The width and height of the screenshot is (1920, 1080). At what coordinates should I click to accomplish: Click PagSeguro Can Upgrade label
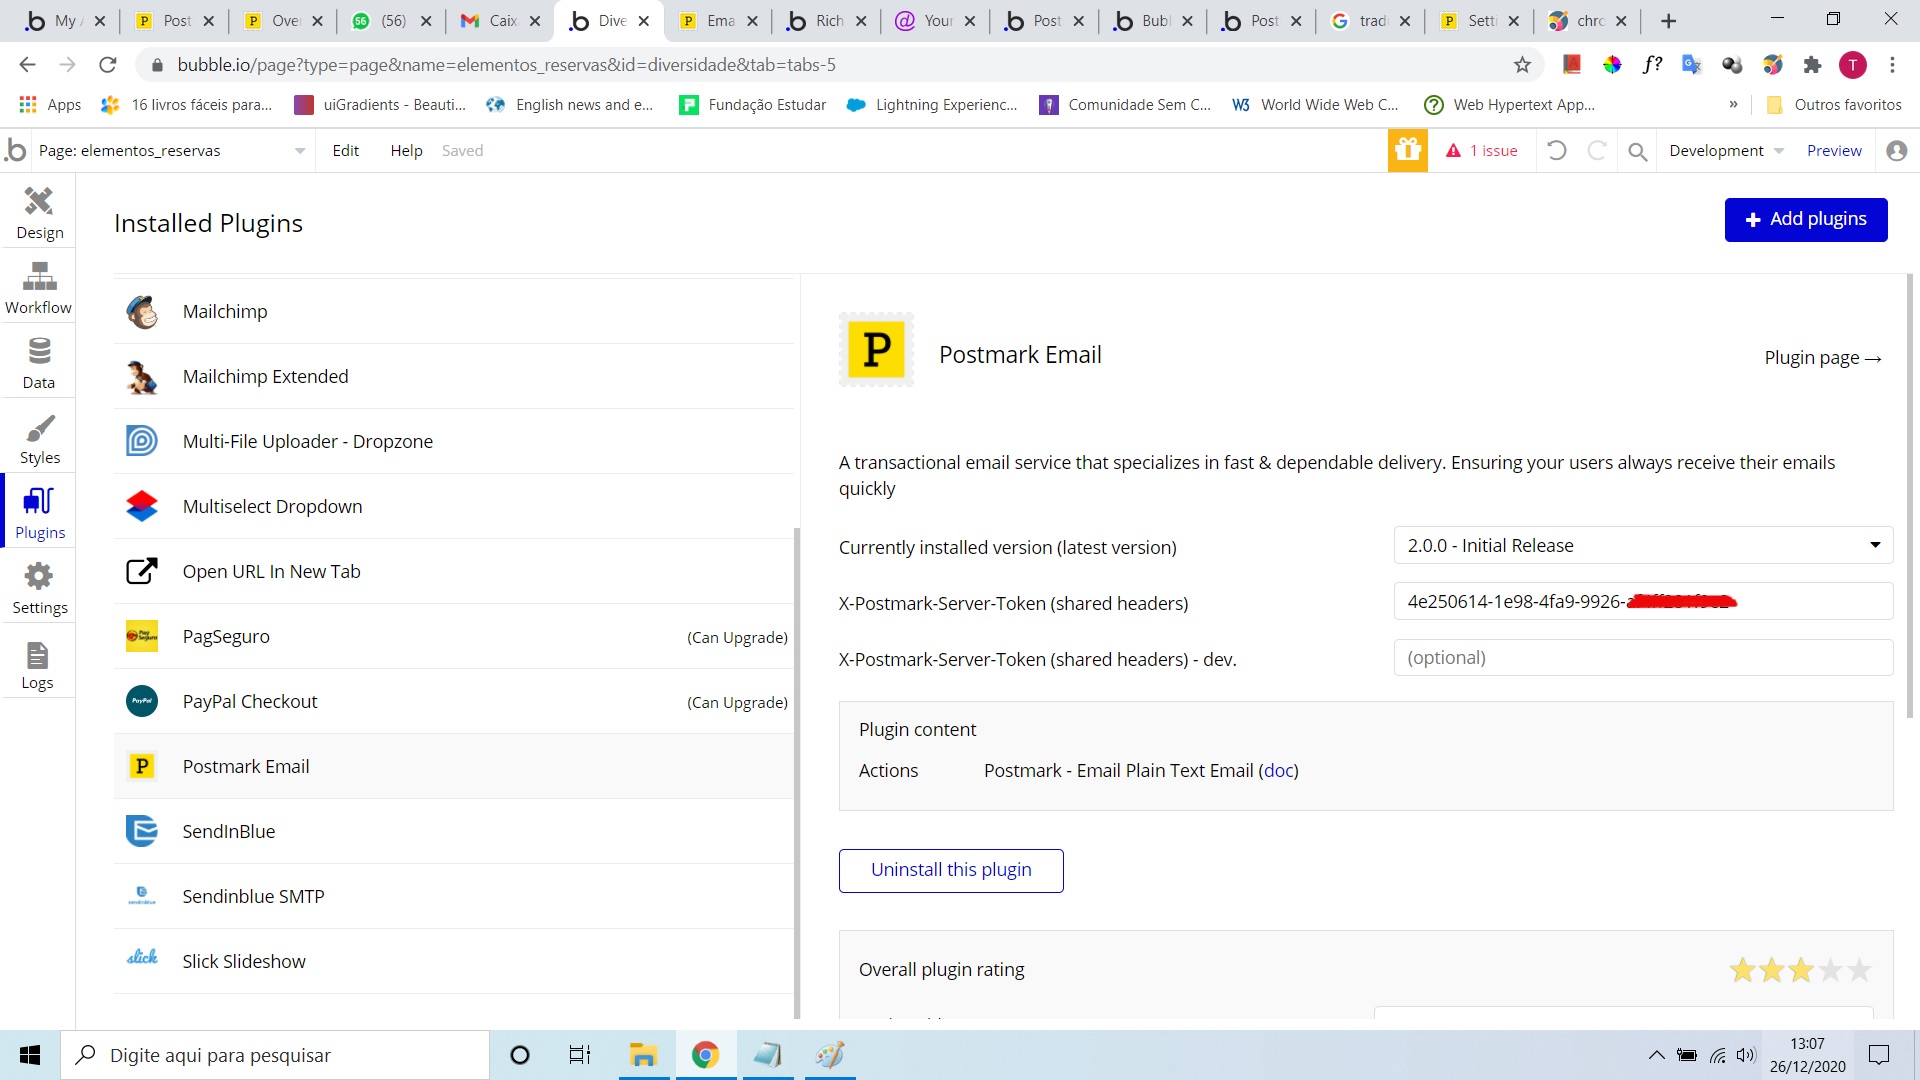click(737, 637)
